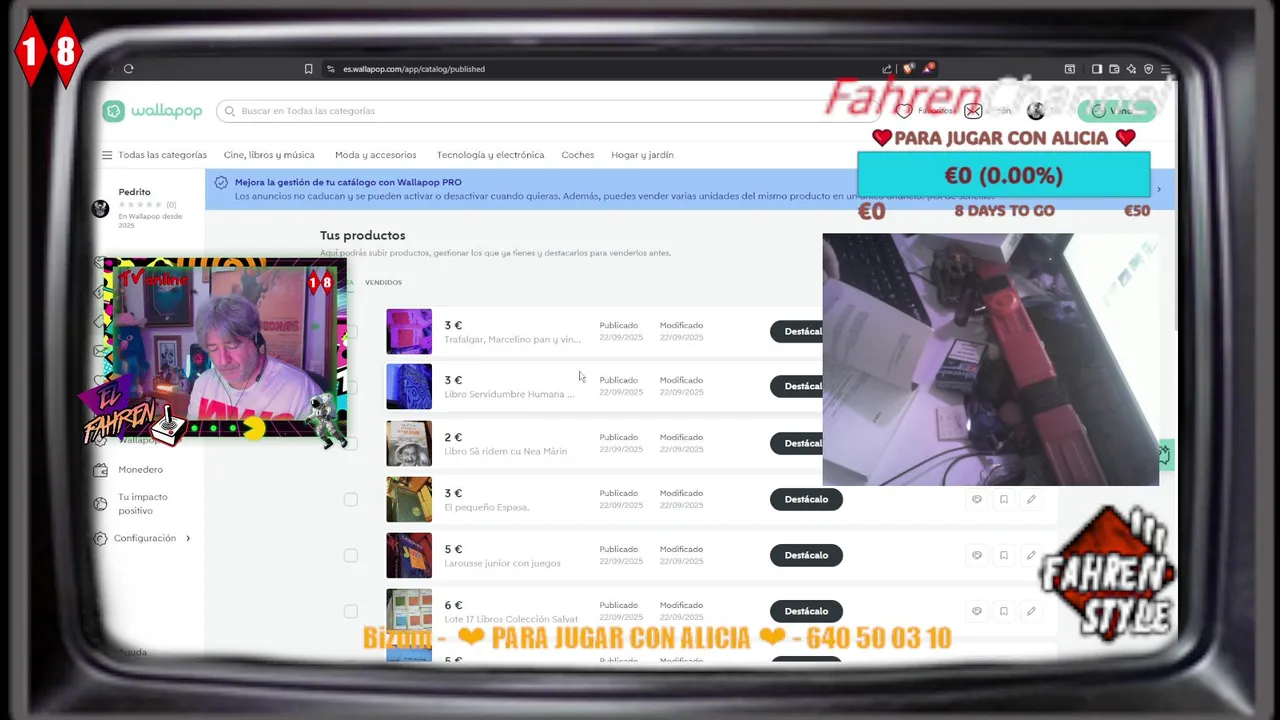Reserve Lote 17 Libros Colección Salvat via its bookmark icon
1280x720 pixels.
tap(1004, 611)
